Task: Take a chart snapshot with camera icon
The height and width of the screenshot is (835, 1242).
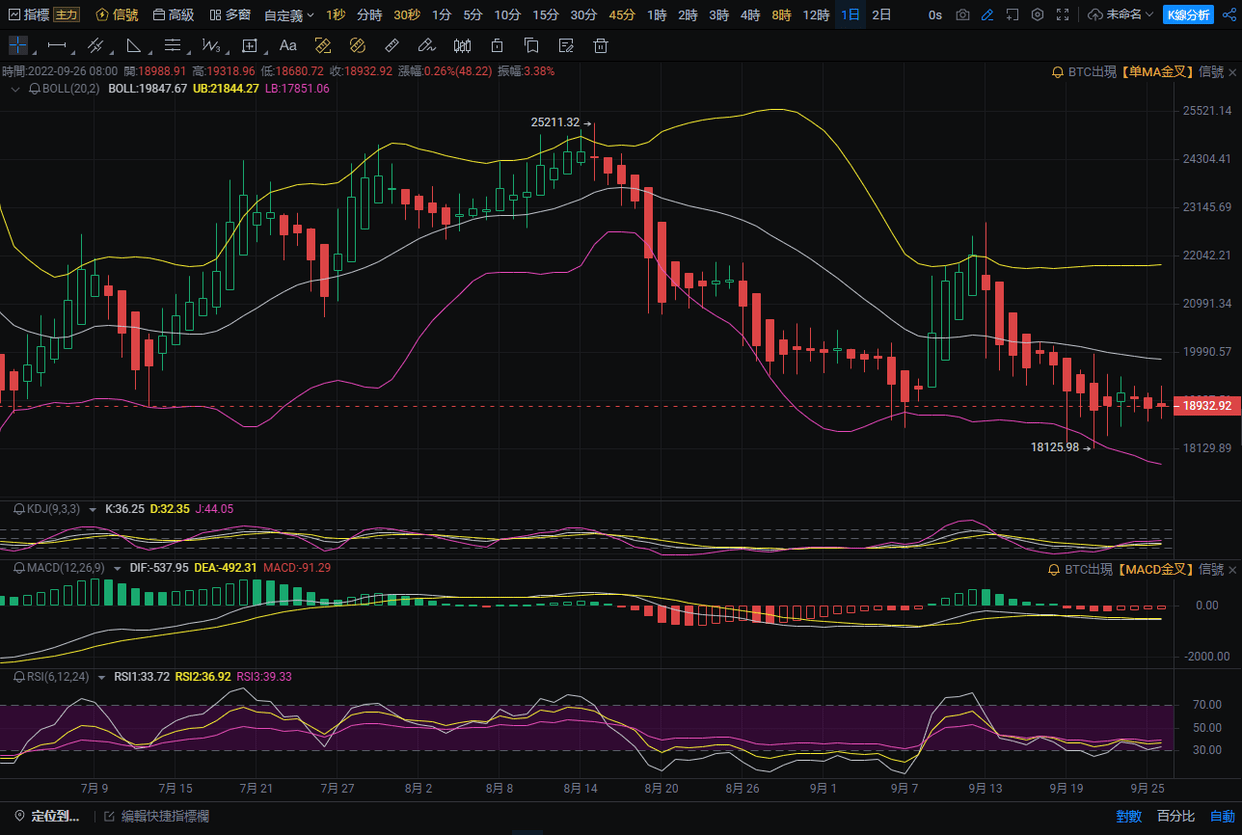Action: click(x=962, y=15)
